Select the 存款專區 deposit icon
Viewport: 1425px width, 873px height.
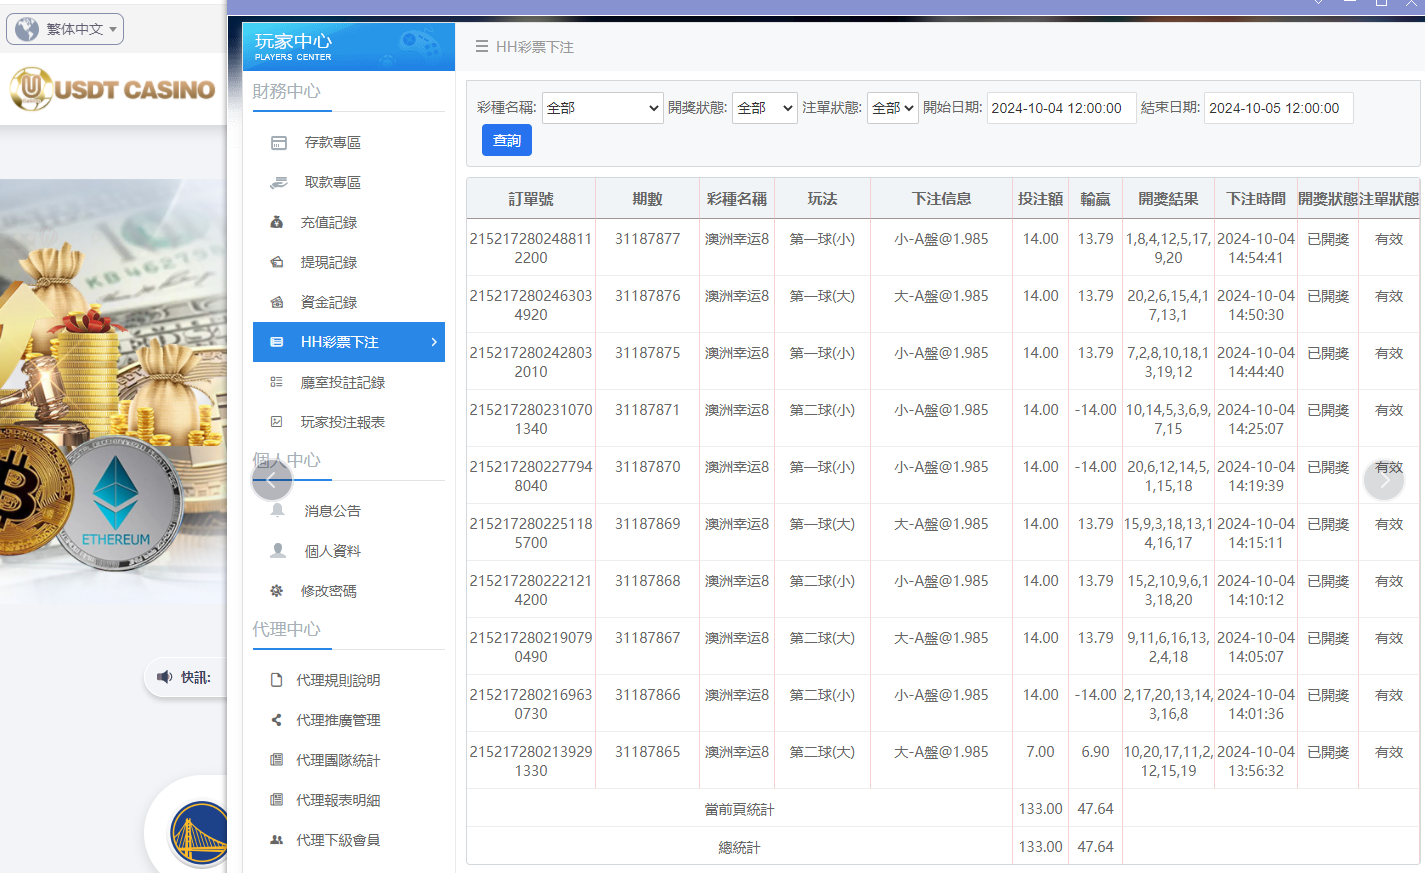coord(276,142)
